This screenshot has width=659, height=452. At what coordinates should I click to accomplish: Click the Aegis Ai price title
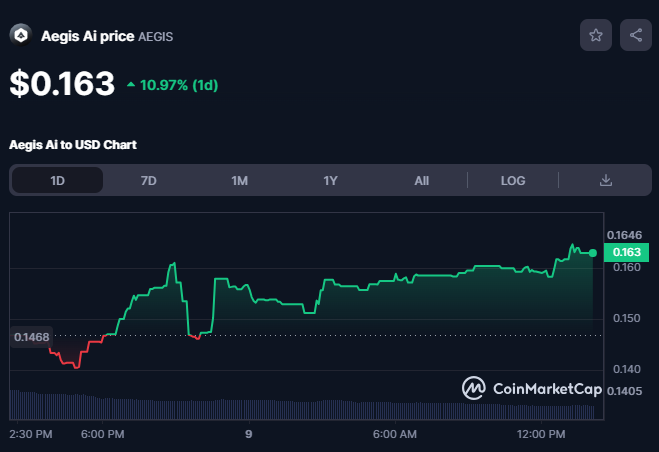point(87,36)
